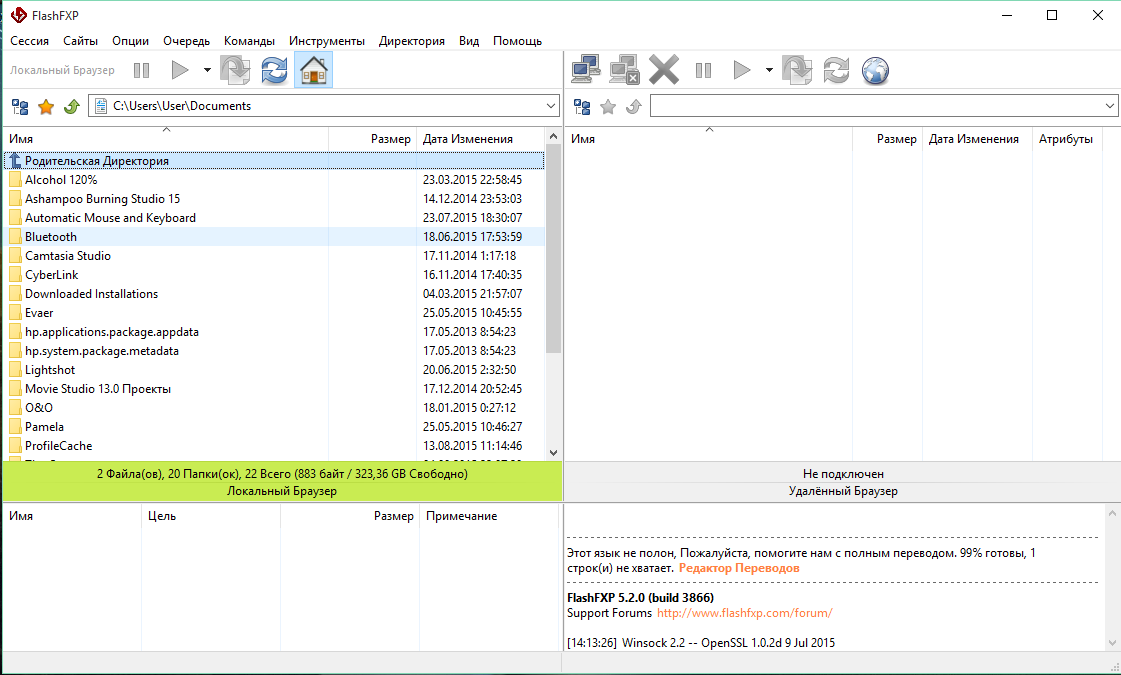This screenshot has height=675, width=1121.
Task: Open the Директория menu
Action: click(x=412, y=41)
